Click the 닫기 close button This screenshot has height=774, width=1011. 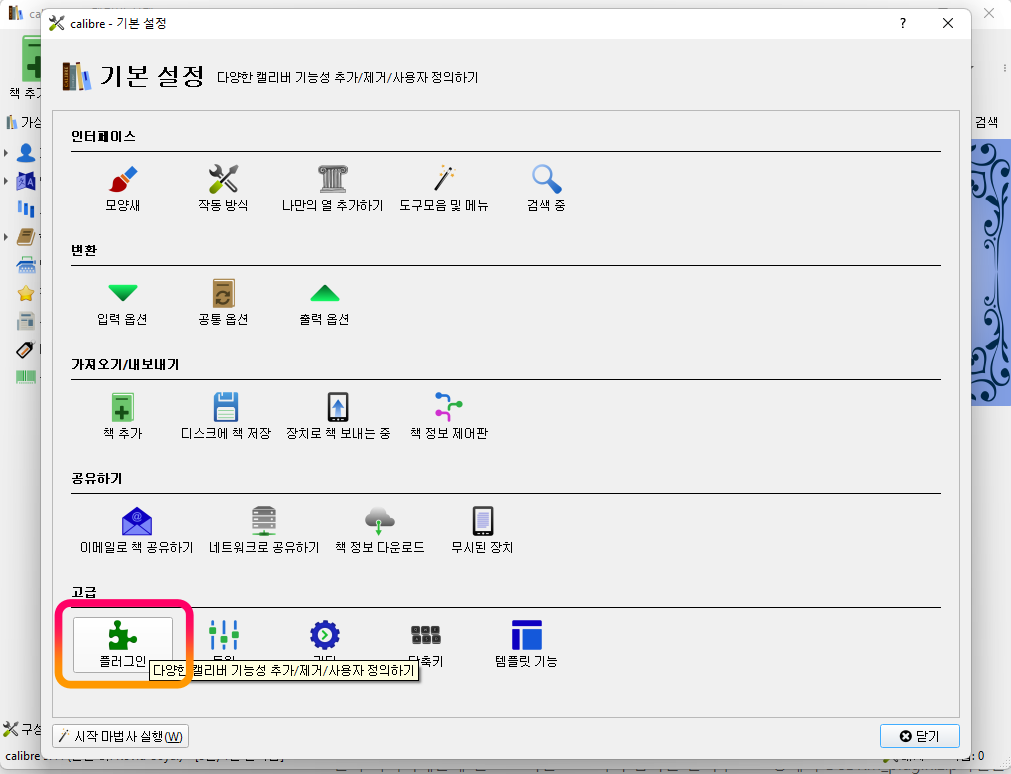919,736
